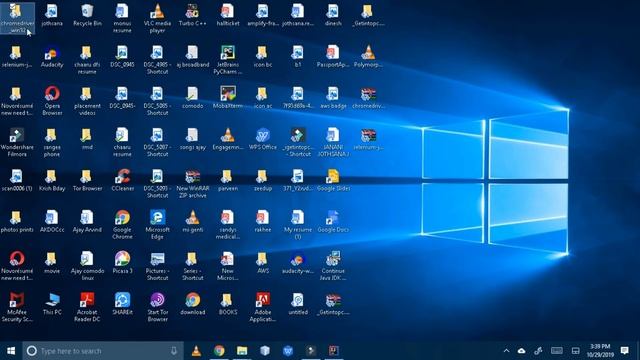Select the Recycle Bin desktop icon
The image size is (640, 360).
pyautogui.click(x=87, y=16)
